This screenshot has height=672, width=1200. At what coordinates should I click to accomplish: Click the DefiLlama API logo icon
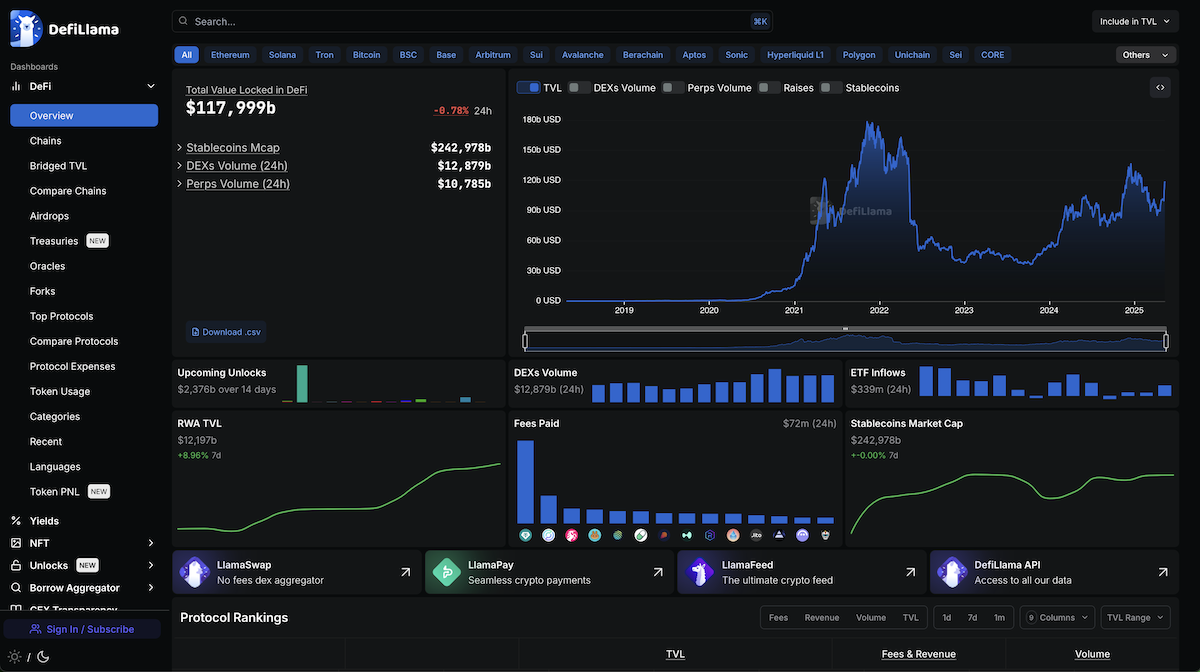[950, 573]
